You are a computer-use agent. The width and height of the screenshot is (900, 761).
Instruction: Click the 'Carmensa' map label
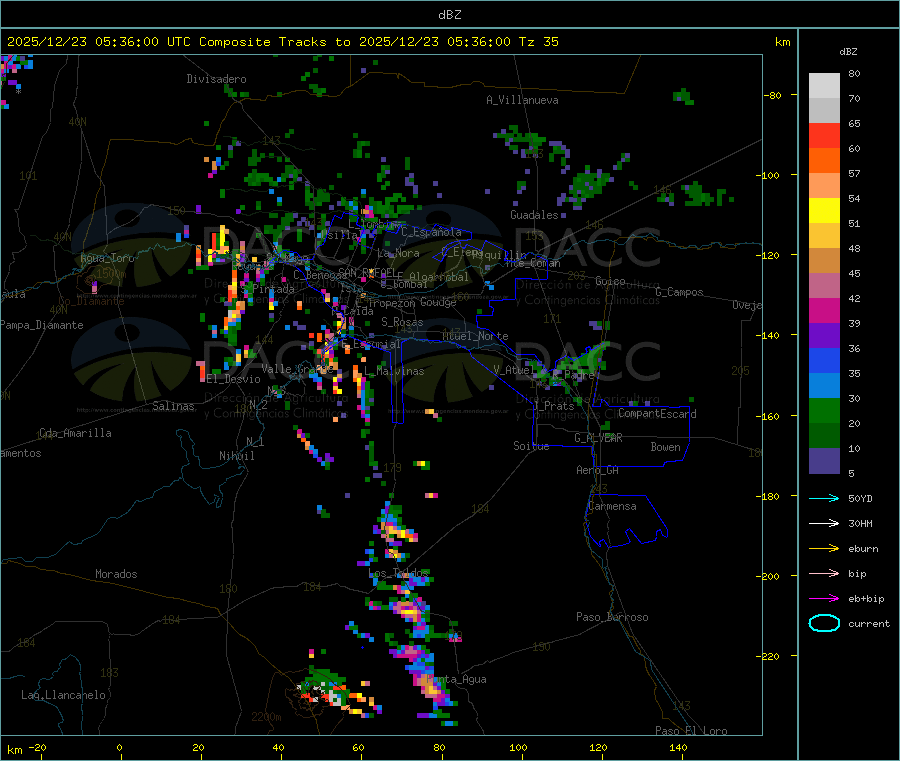point(612,506)
